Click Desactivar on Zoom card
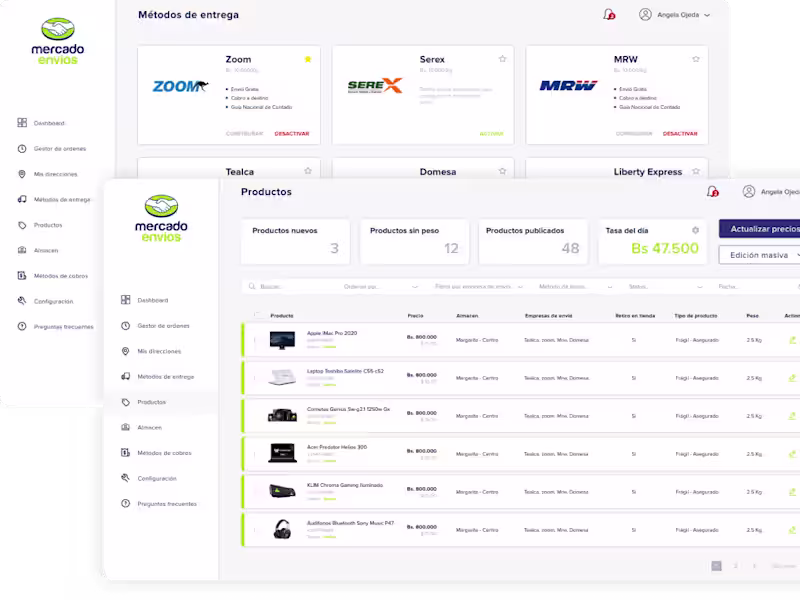Image resolution: width=800 pixels, height=600 pixels. (x=292, y=134)
